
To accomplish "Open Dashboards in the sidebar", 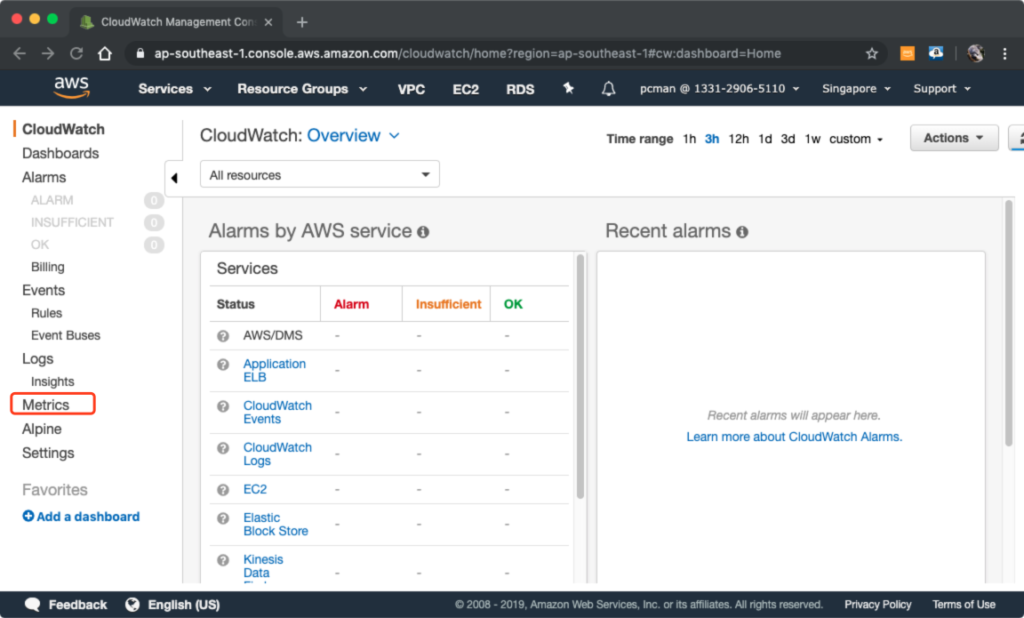I will (61, 154).
